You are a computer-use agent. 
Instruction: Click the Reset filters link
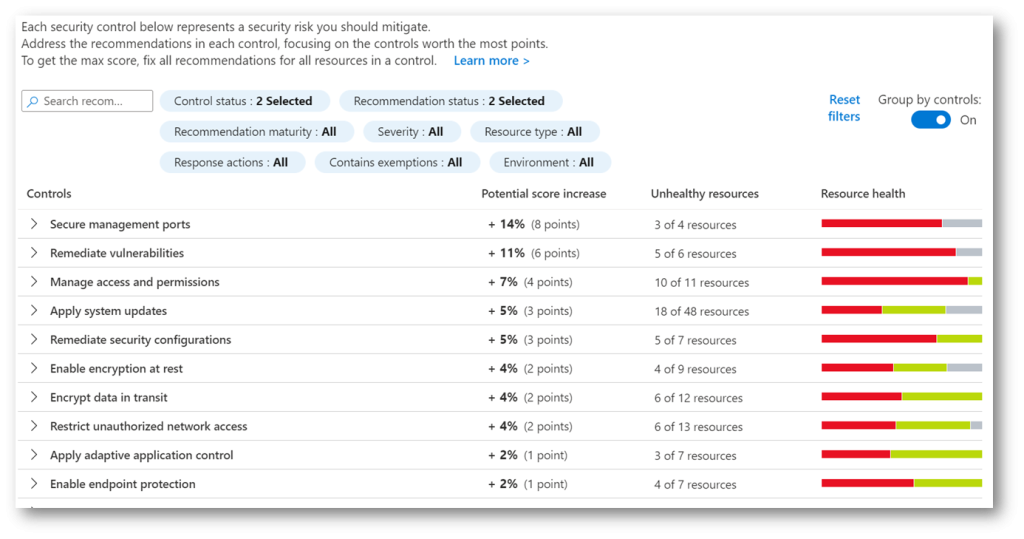pos(844,108)
